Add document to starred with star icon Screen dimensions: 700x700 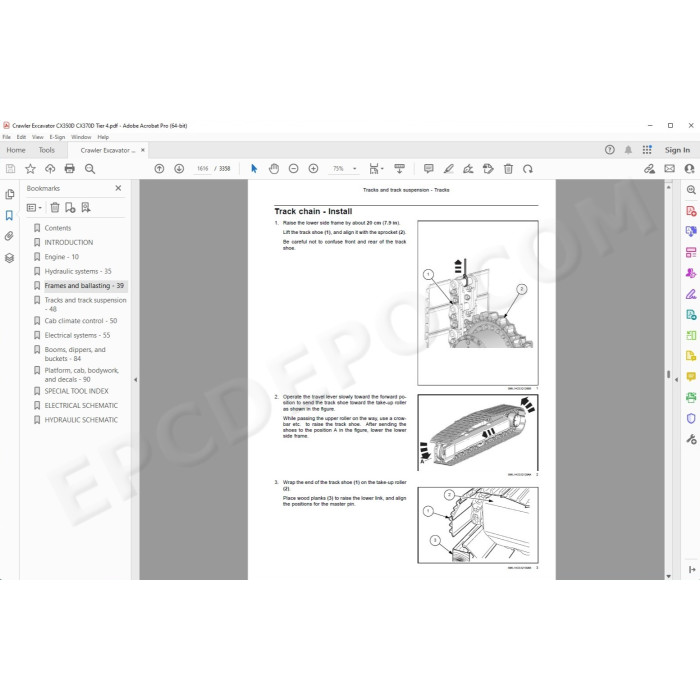pos(30,169)
